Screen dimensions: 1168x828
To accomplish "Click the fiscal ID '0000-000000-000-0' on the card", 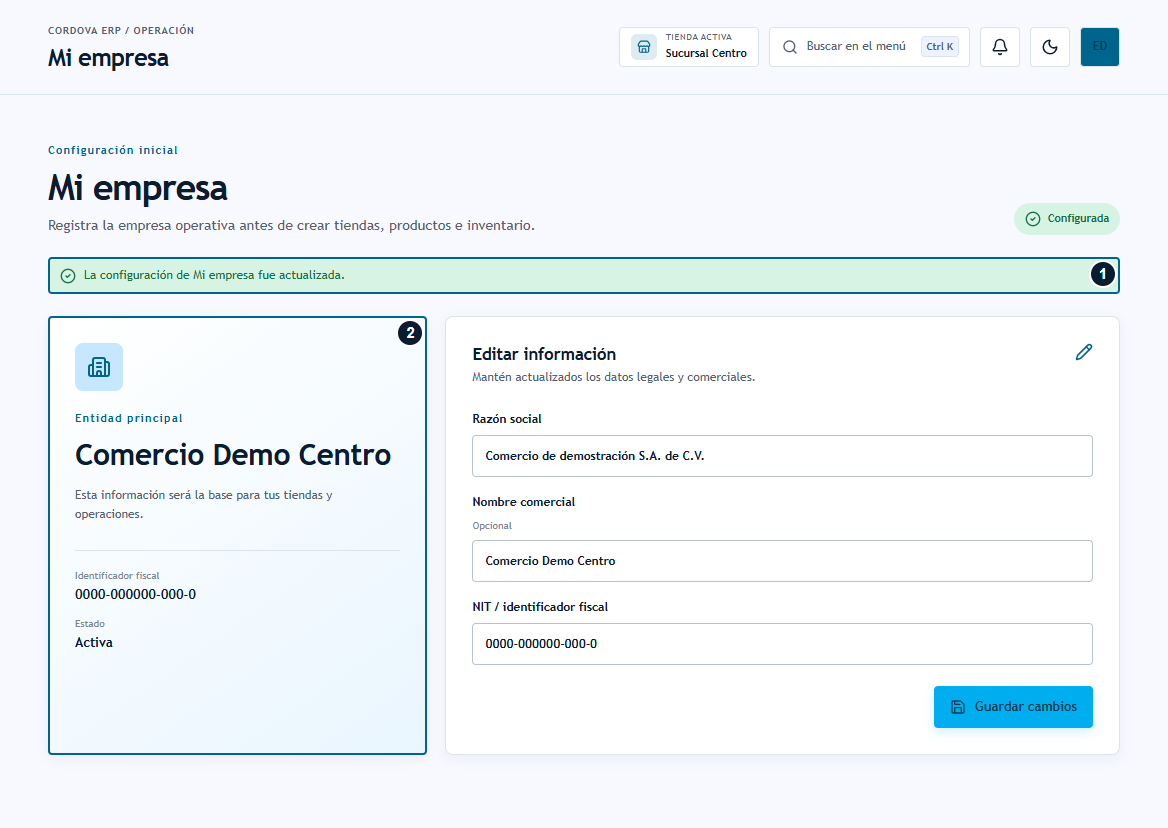I will click(x=136, y=594).
